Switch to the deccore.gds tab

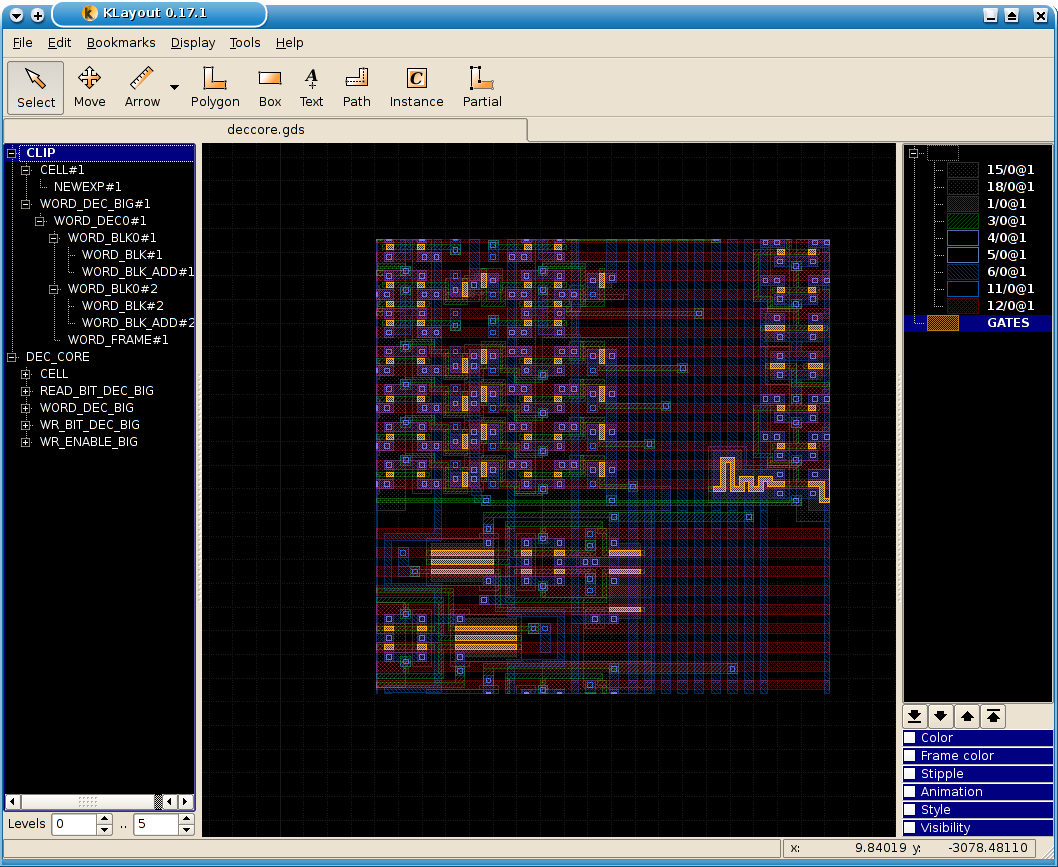[266, 130]
